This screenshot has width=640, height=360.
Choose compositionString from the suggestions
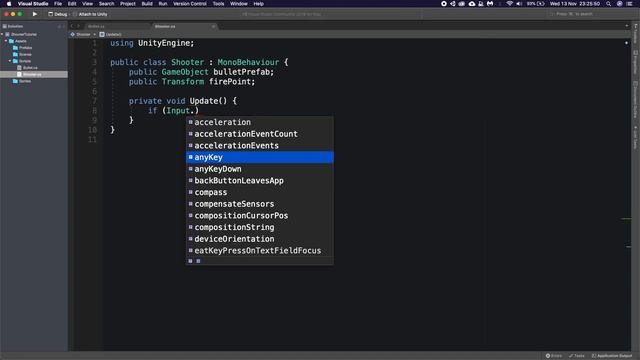point(260,227)
